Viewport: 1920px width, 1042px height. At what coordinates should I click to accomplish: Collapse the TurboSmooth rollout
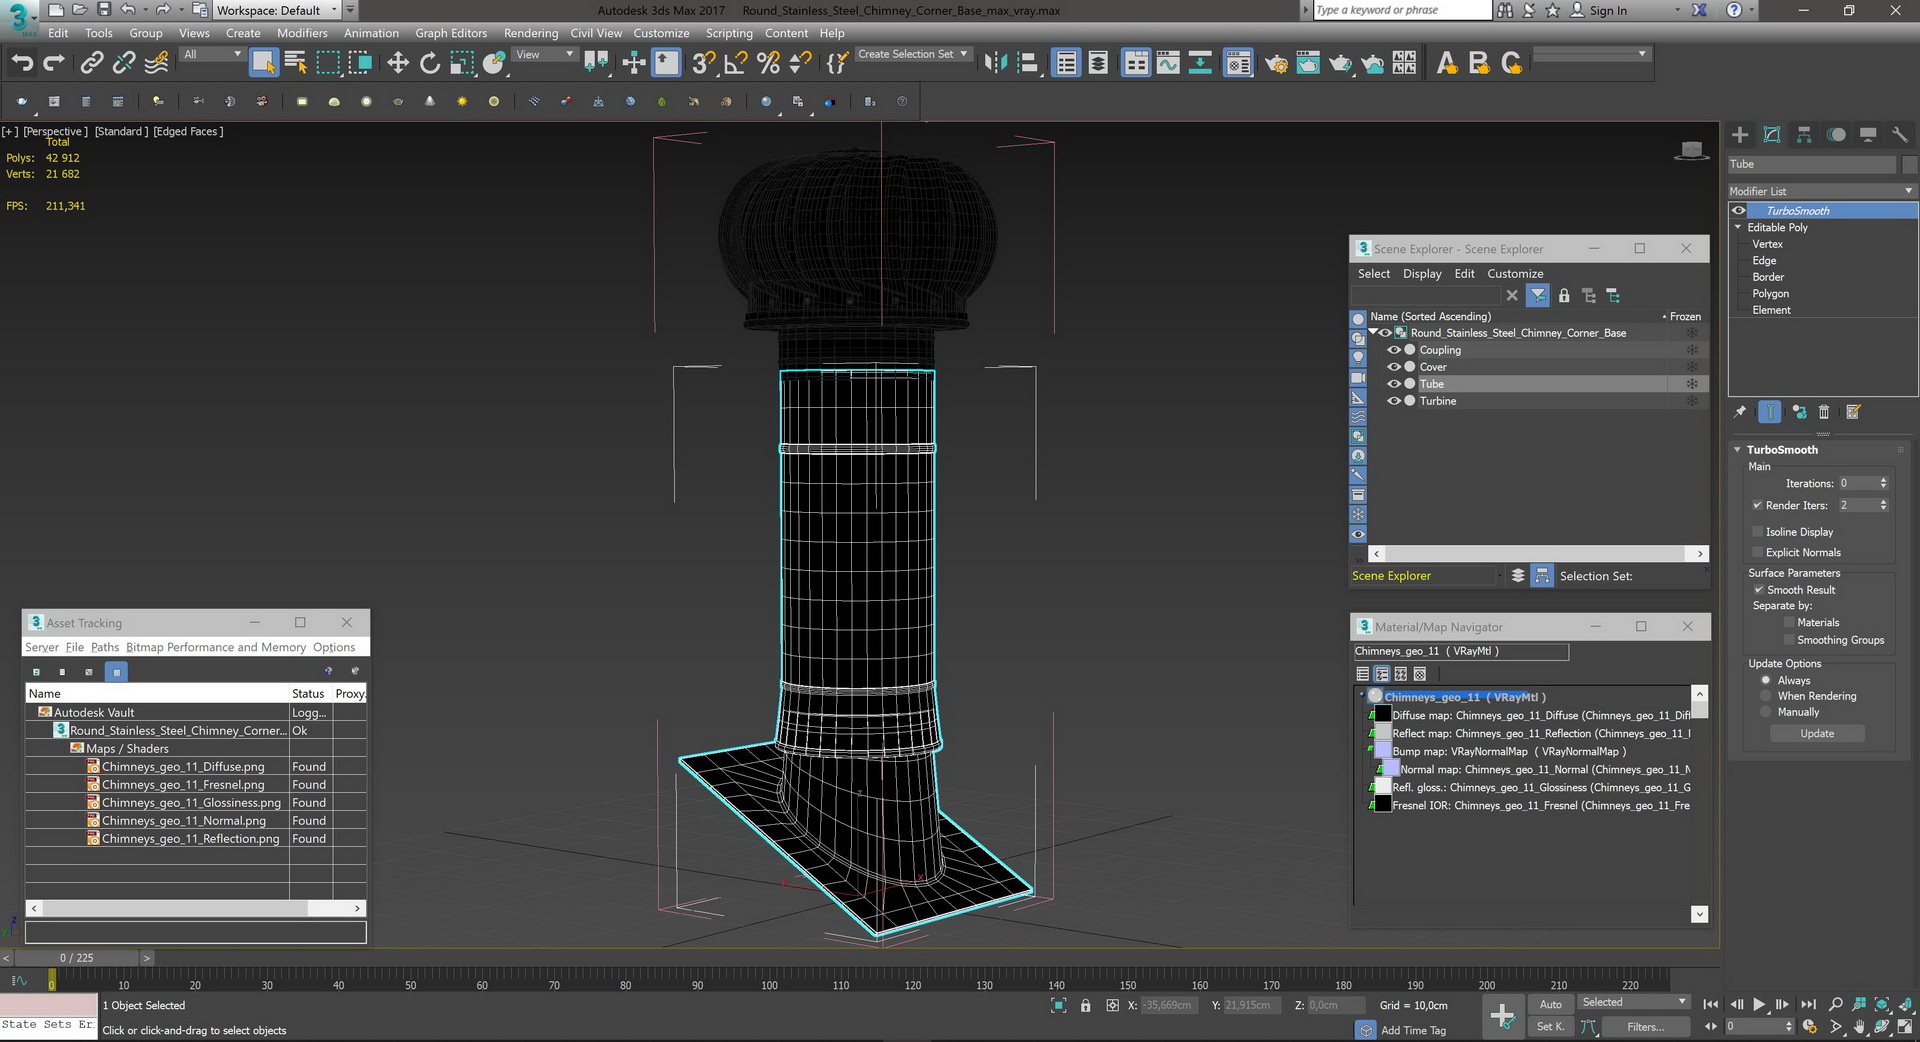1782,450
